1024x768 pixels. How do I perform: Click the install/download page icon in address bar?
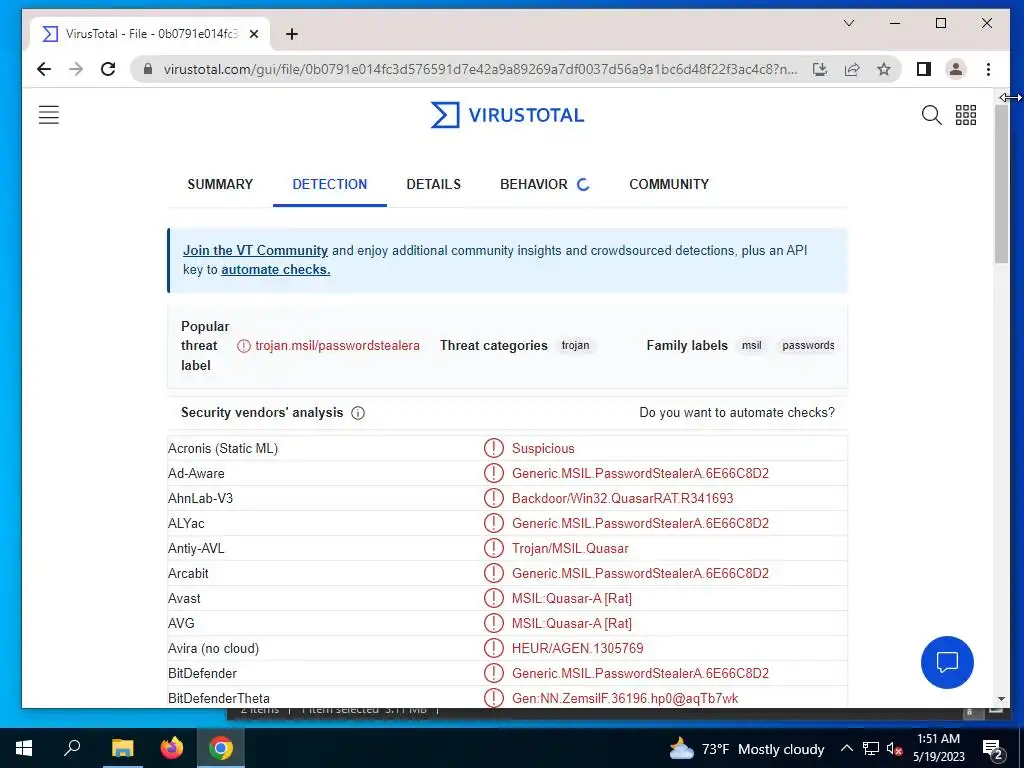(x=820, y=69)
